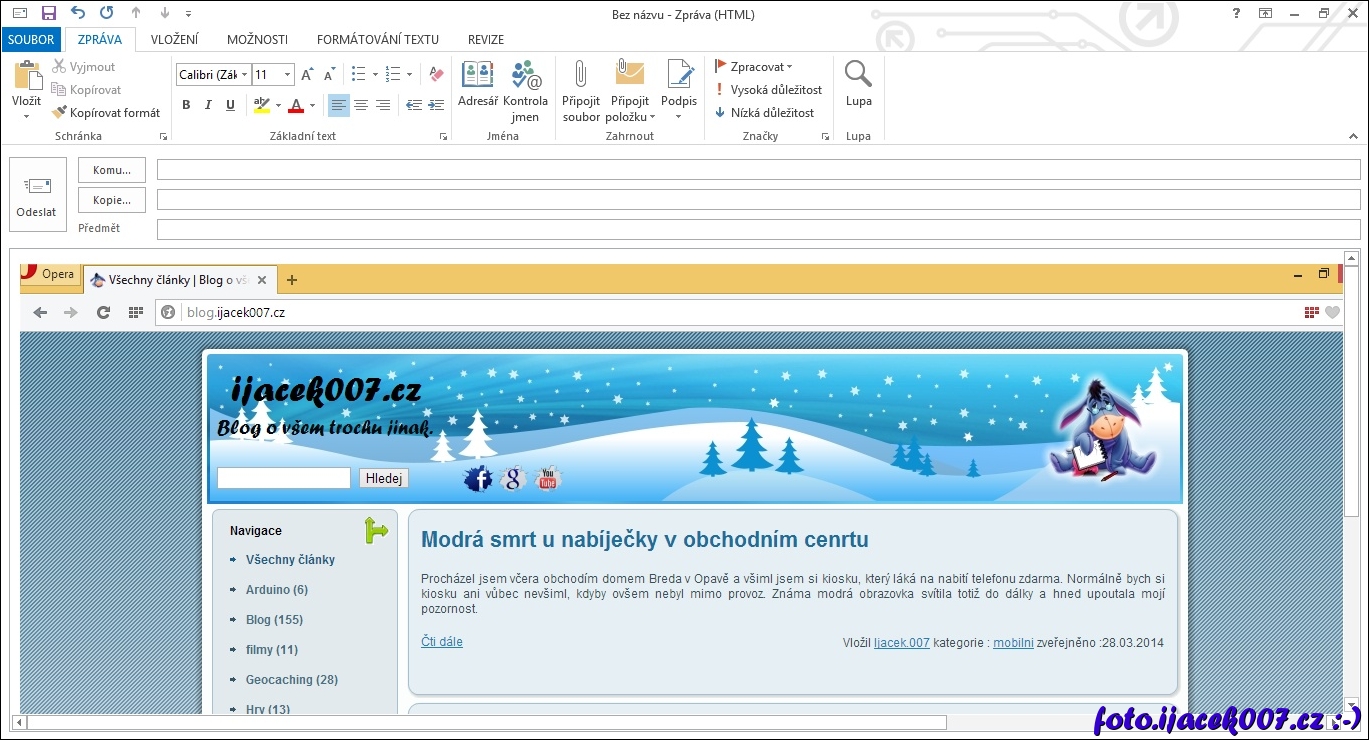Increase the paragraph indent

click(x=436, y=105)
